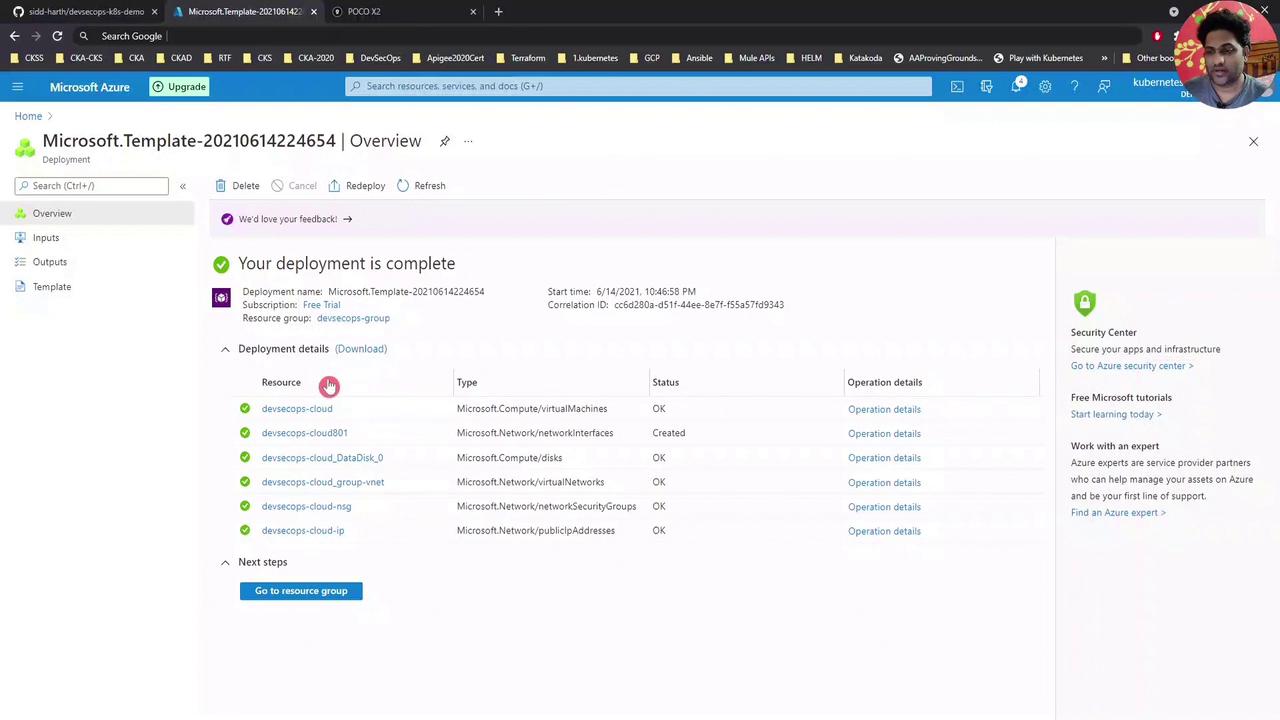This screenshot has height=720, width=1280.
Task: Open the Katakoda bookmark folder
Action: pyautogui.click(x=858, y=58)
